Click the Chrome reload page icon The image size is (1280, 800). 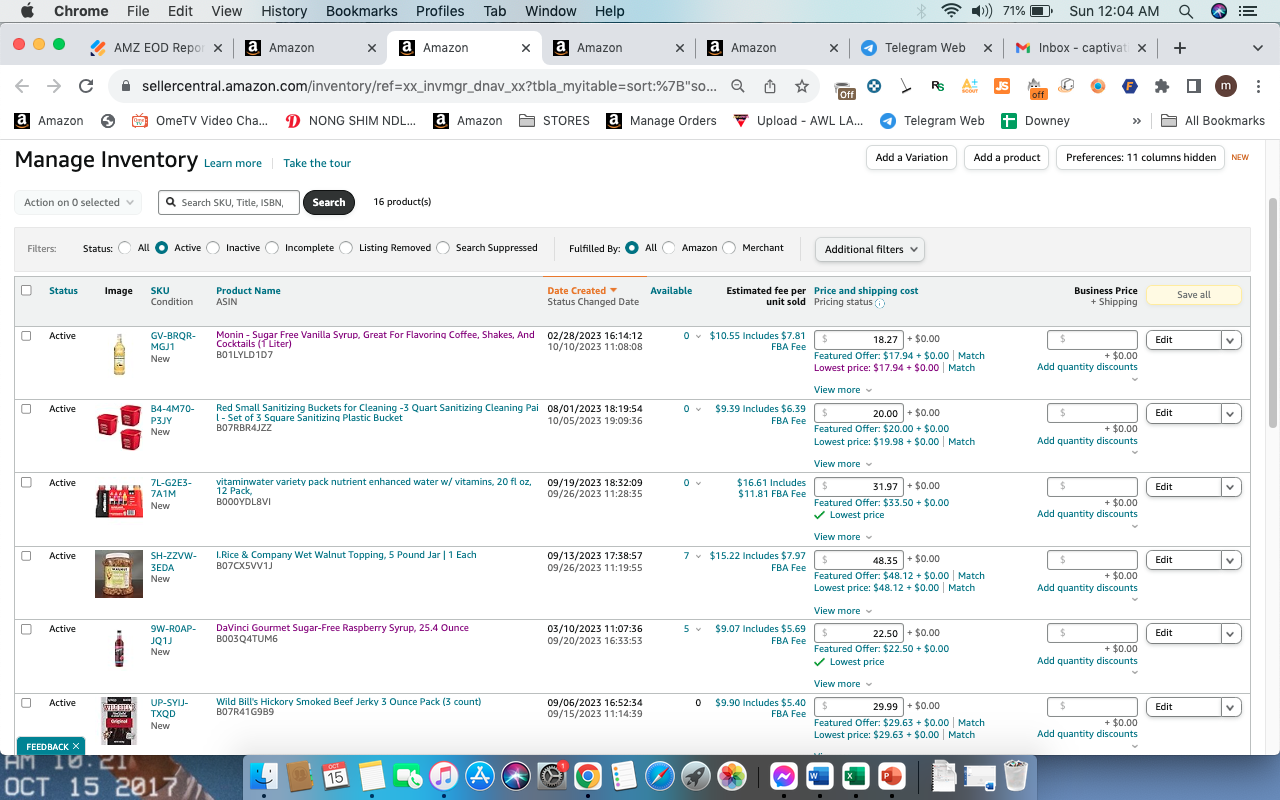tap(86, 86)
